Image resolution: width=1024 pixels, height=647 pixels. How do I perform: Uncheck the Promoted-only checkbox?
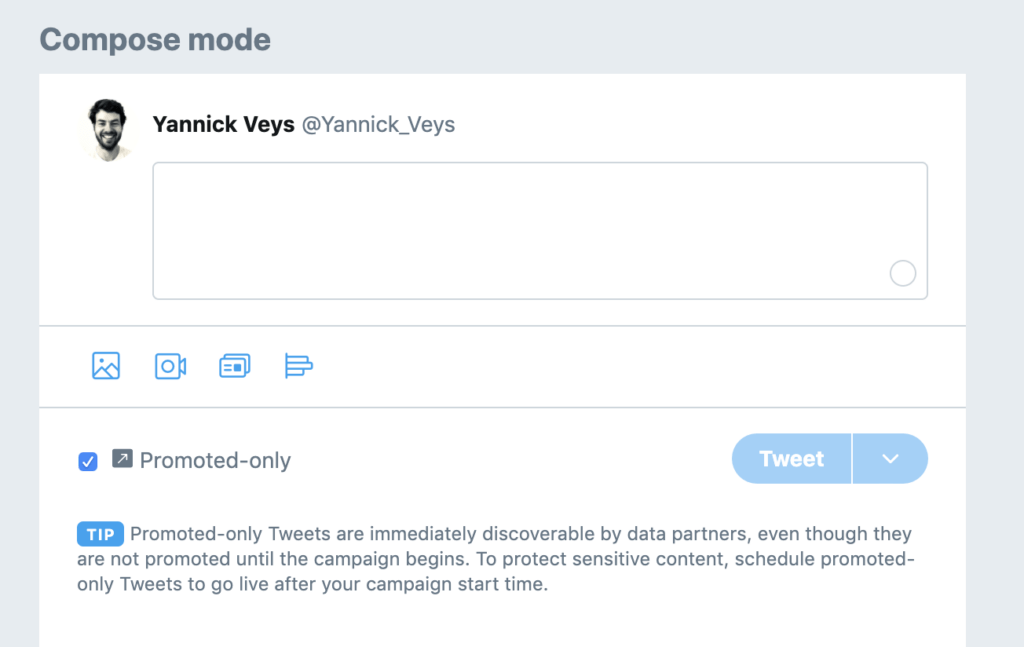(x=88, y=461)
